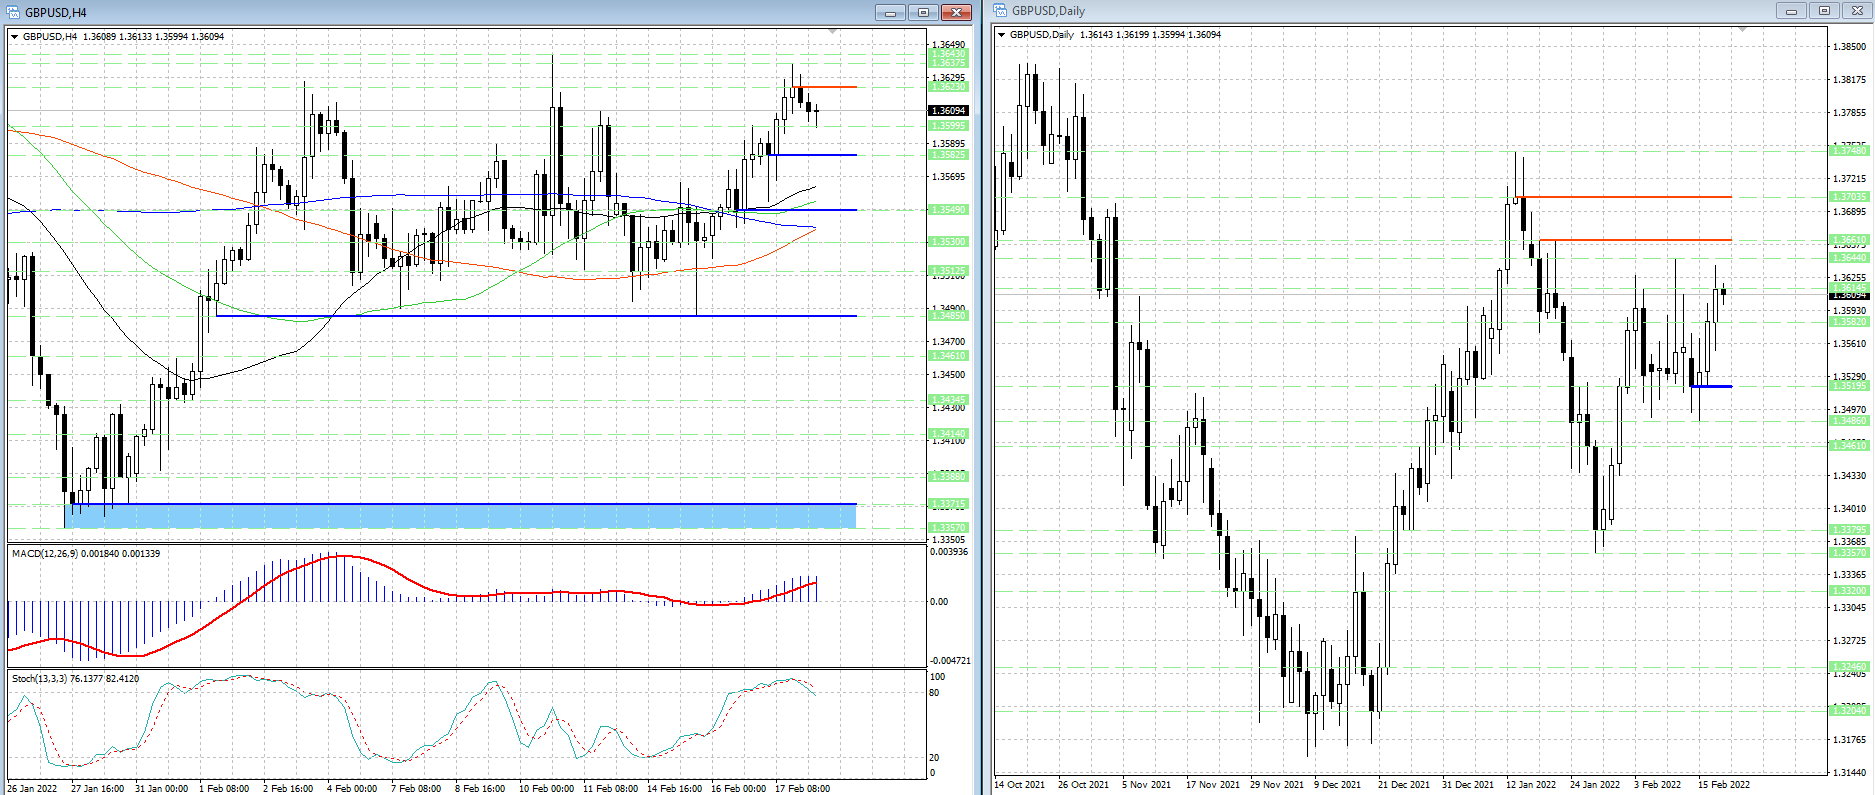Close the GBPUSD,H4 chart window
Image resolution: width=1875 pixels, height=795 pixels.
(x=956, y=12)
